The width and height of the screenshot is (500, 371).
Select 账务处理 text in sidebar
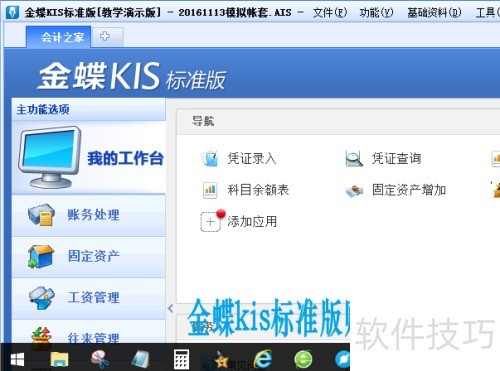(94, 215)
